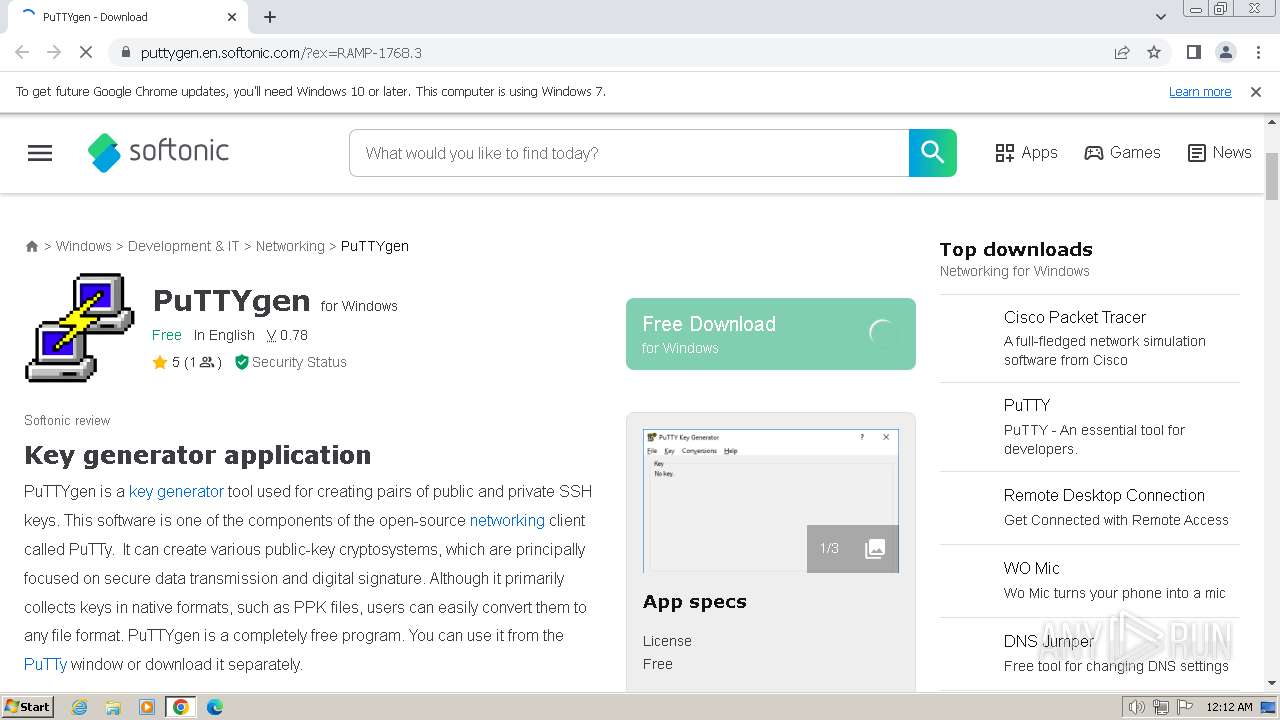The height and width of the screenshot is (720, 1280).
Task: Click the browser Forward arrow
Action: (54, 52)
